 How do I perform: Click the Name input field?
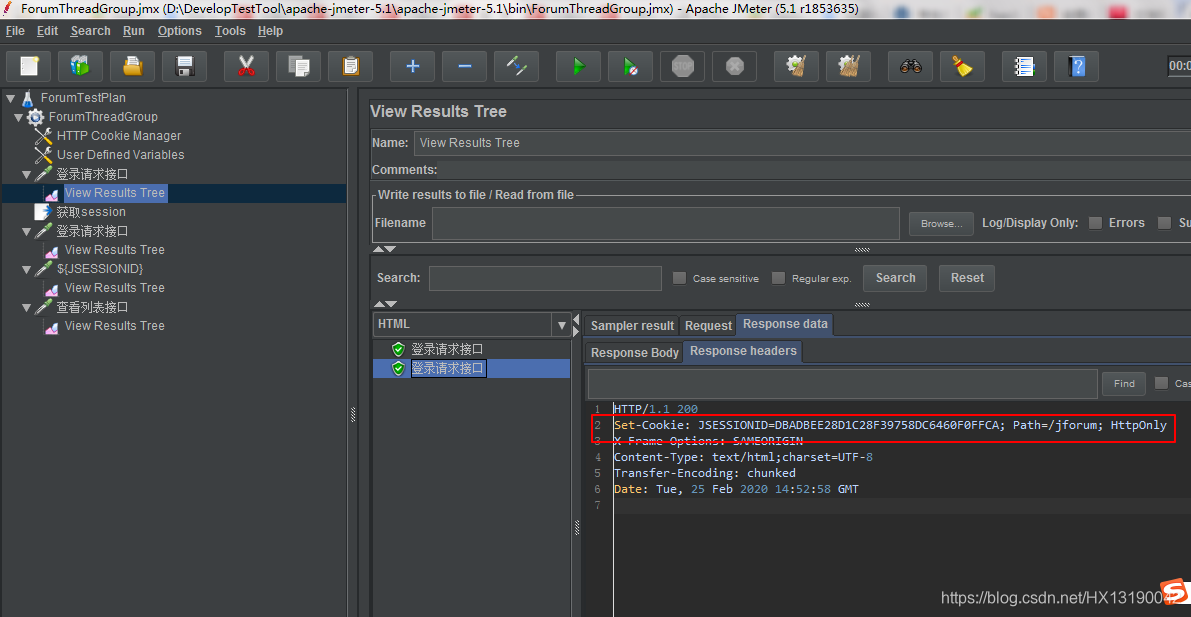801,143
